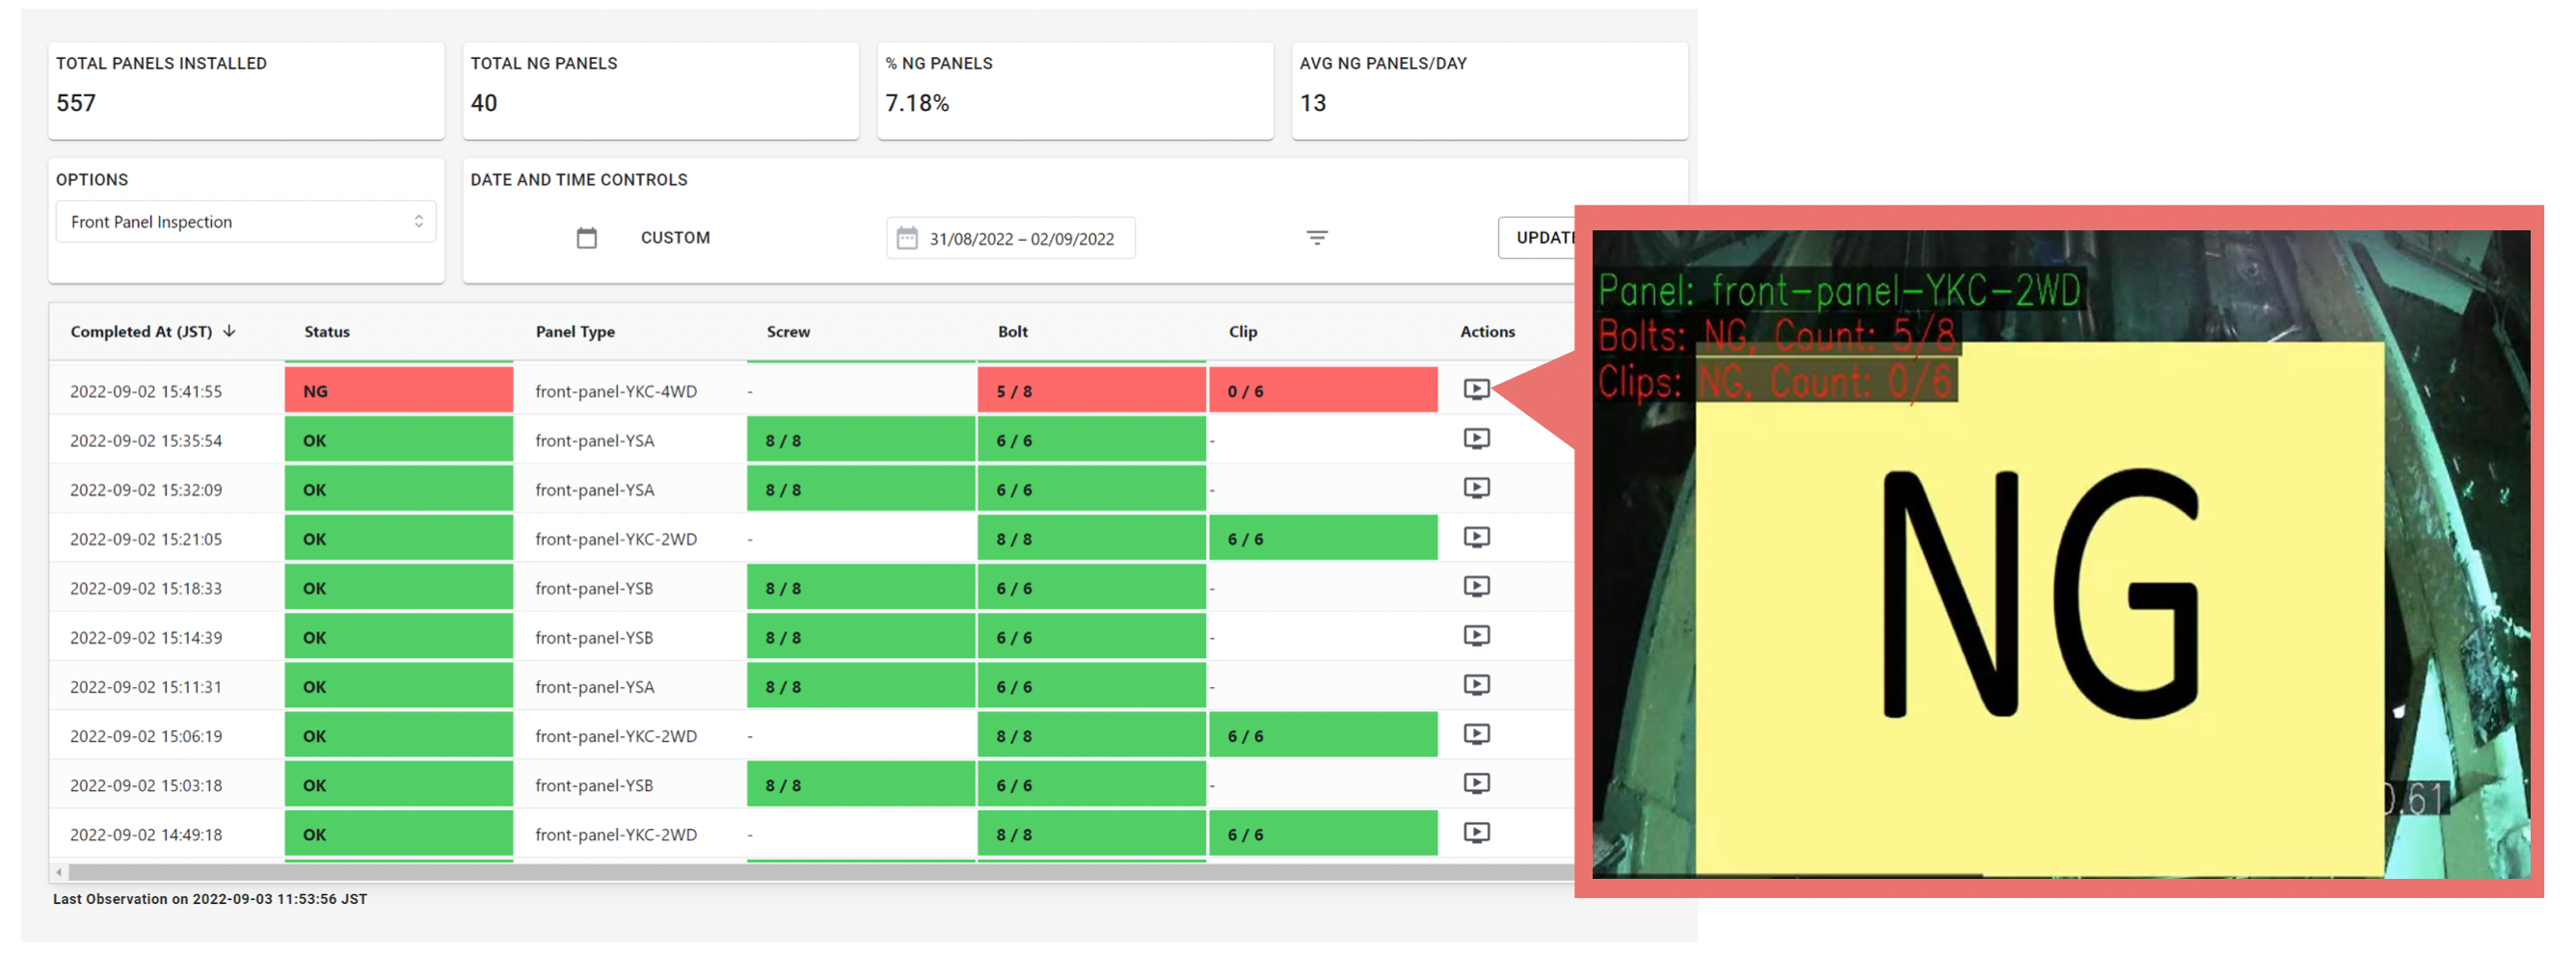Select the CUSTOM date mode
The image size is (2576, 954).
675,238
